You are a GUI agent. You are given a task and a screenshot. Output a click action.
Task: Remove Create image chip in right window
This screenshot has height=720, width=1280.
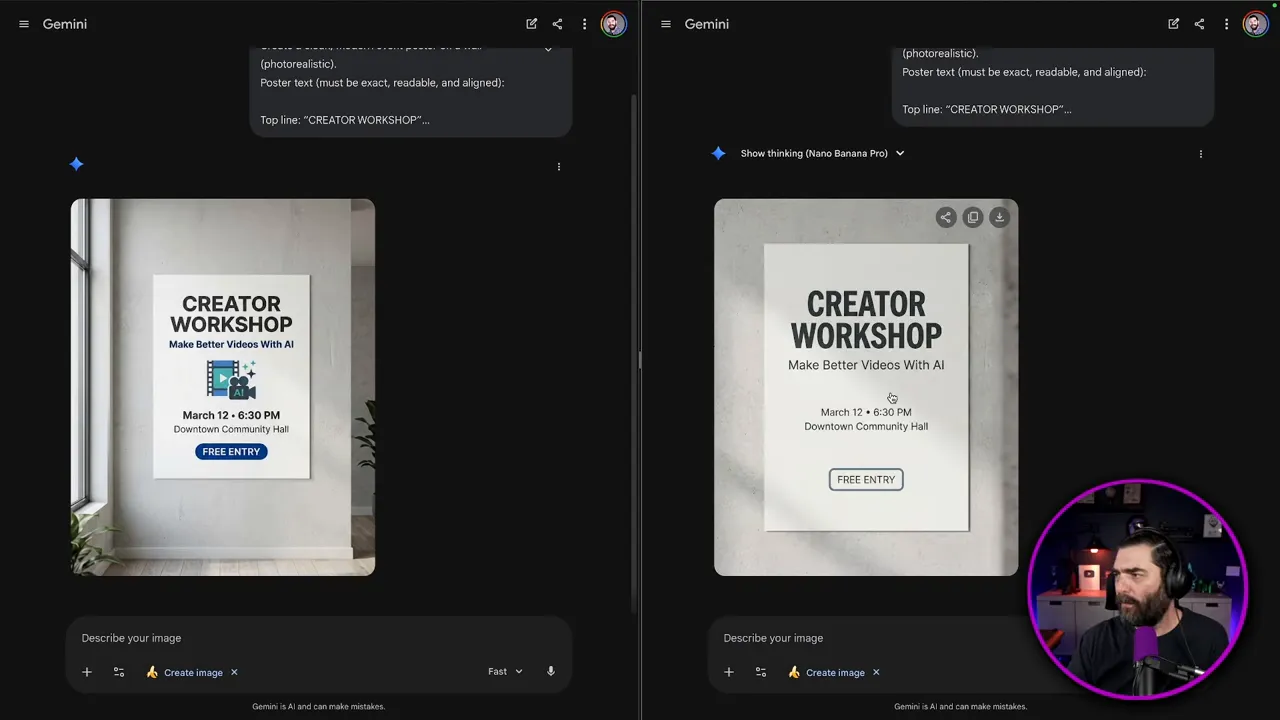[x=876, y=672]
